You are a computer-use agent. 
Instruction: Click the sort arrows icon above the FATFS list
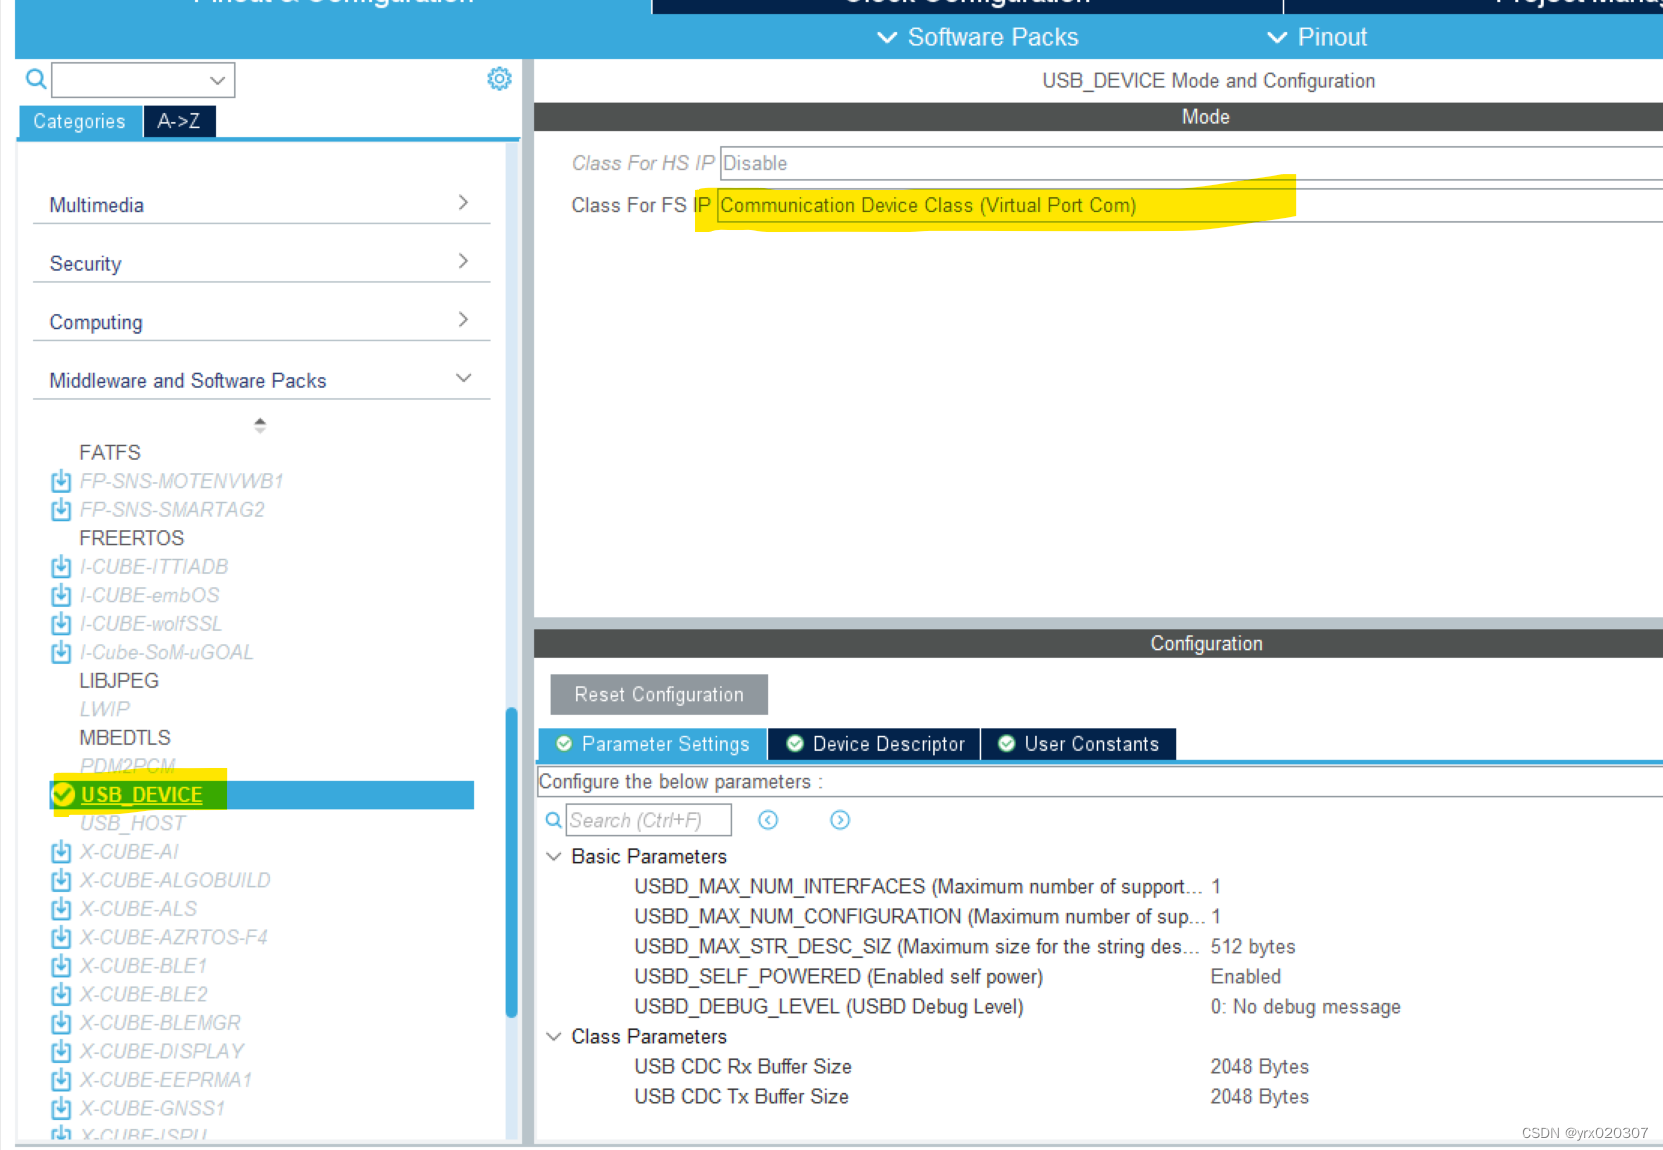[260, 425]
